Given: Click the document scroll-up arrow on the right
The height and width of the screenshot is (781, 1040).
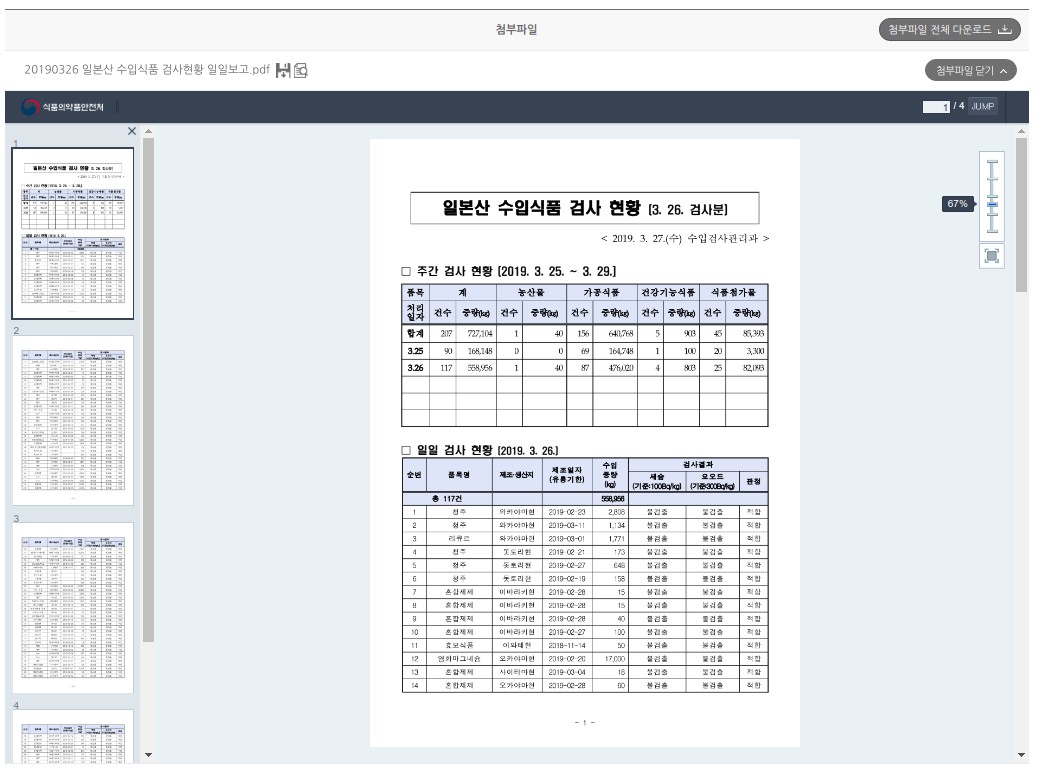Looking at the screenshot, I should (x=1021, y=131).
